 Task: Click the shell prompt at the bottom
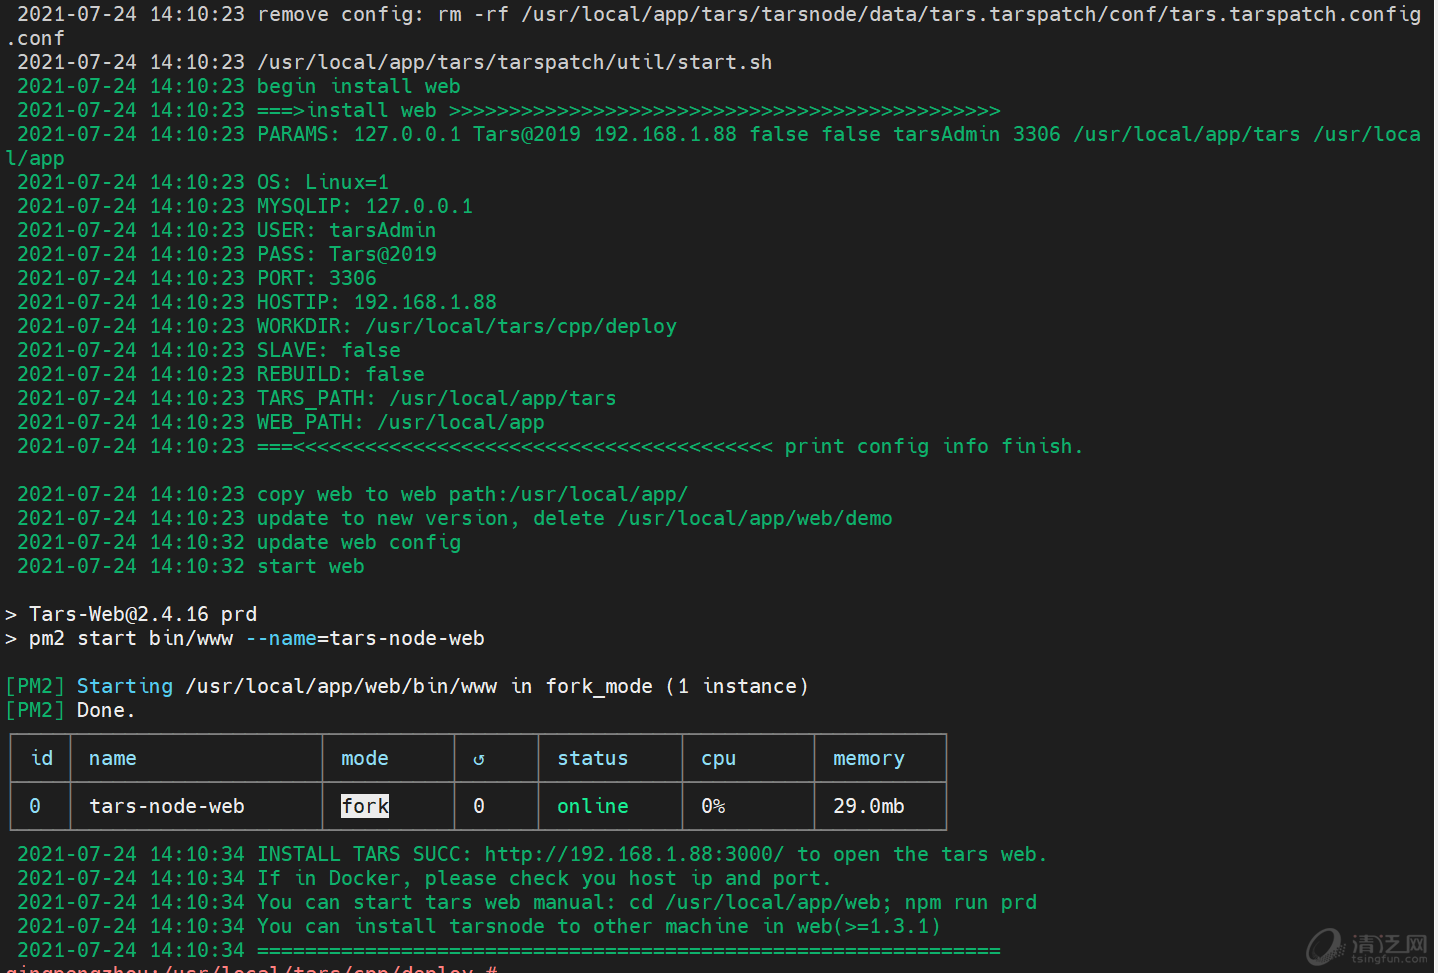pos(250,967)
